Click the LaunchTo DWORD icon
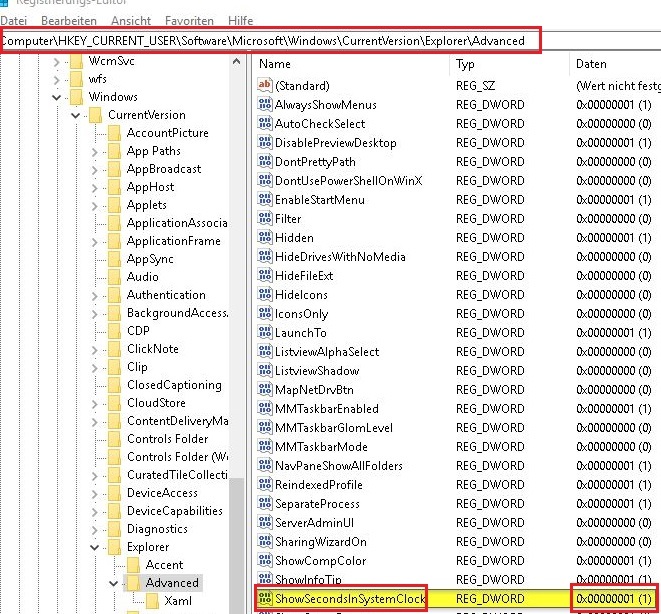Screen dimensions: 661x614 tap(265, 332)
